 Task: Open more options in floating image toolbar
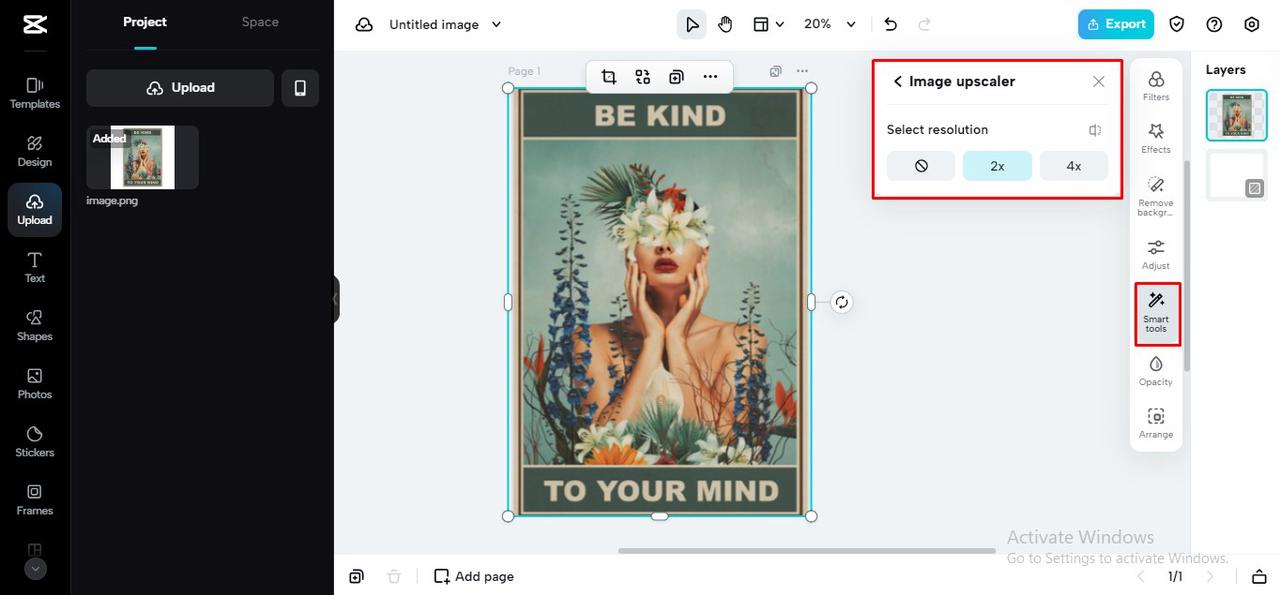click(710, 76)
